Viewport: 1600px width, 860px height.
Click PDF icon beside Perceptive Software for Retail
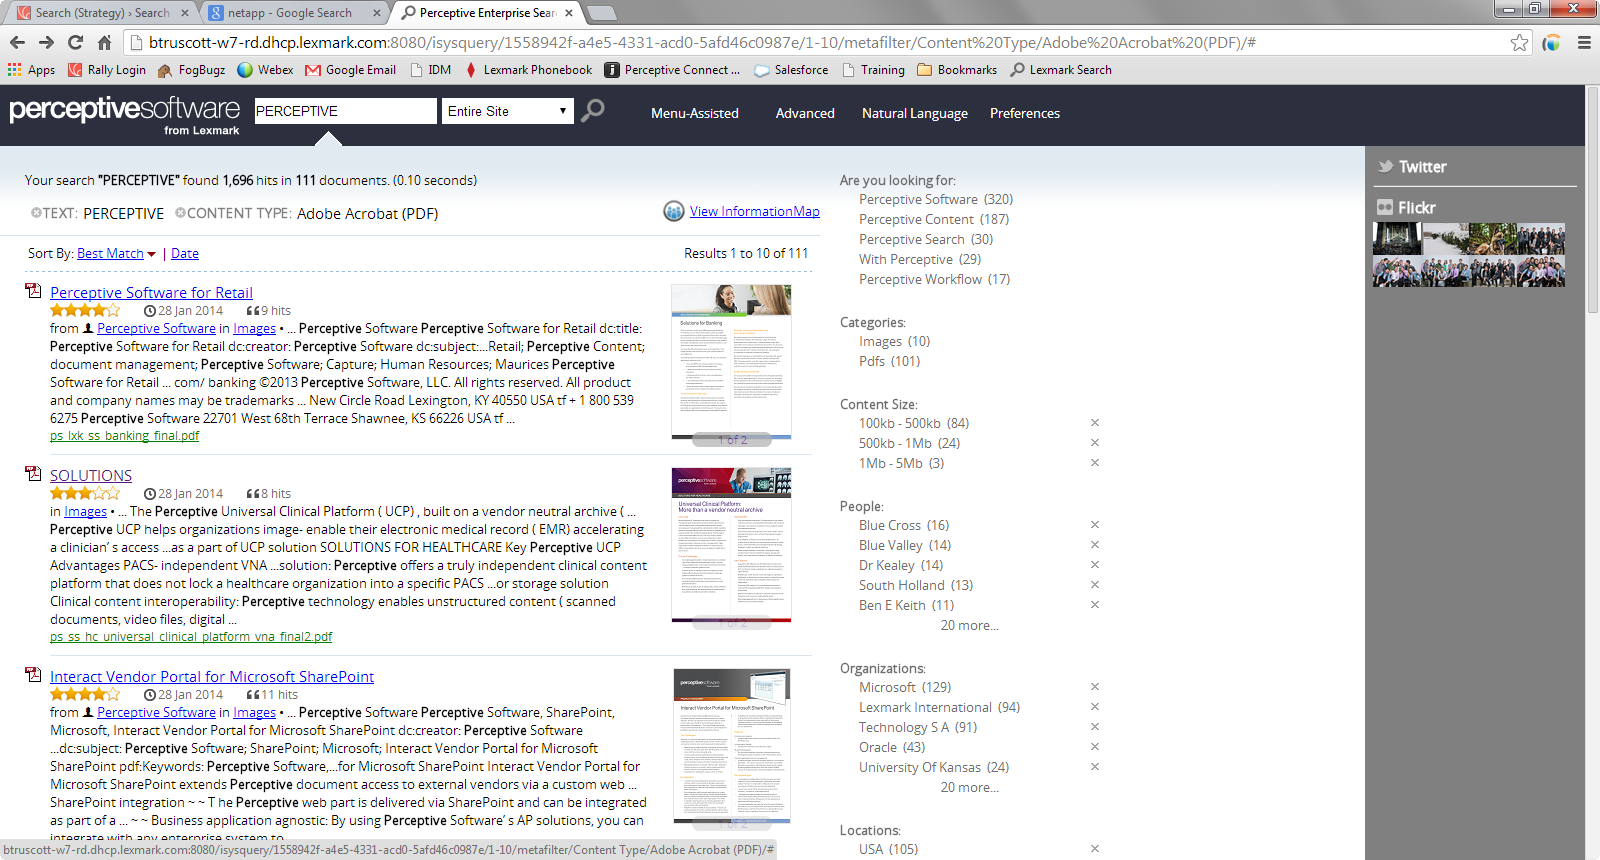tap(33, 291)
